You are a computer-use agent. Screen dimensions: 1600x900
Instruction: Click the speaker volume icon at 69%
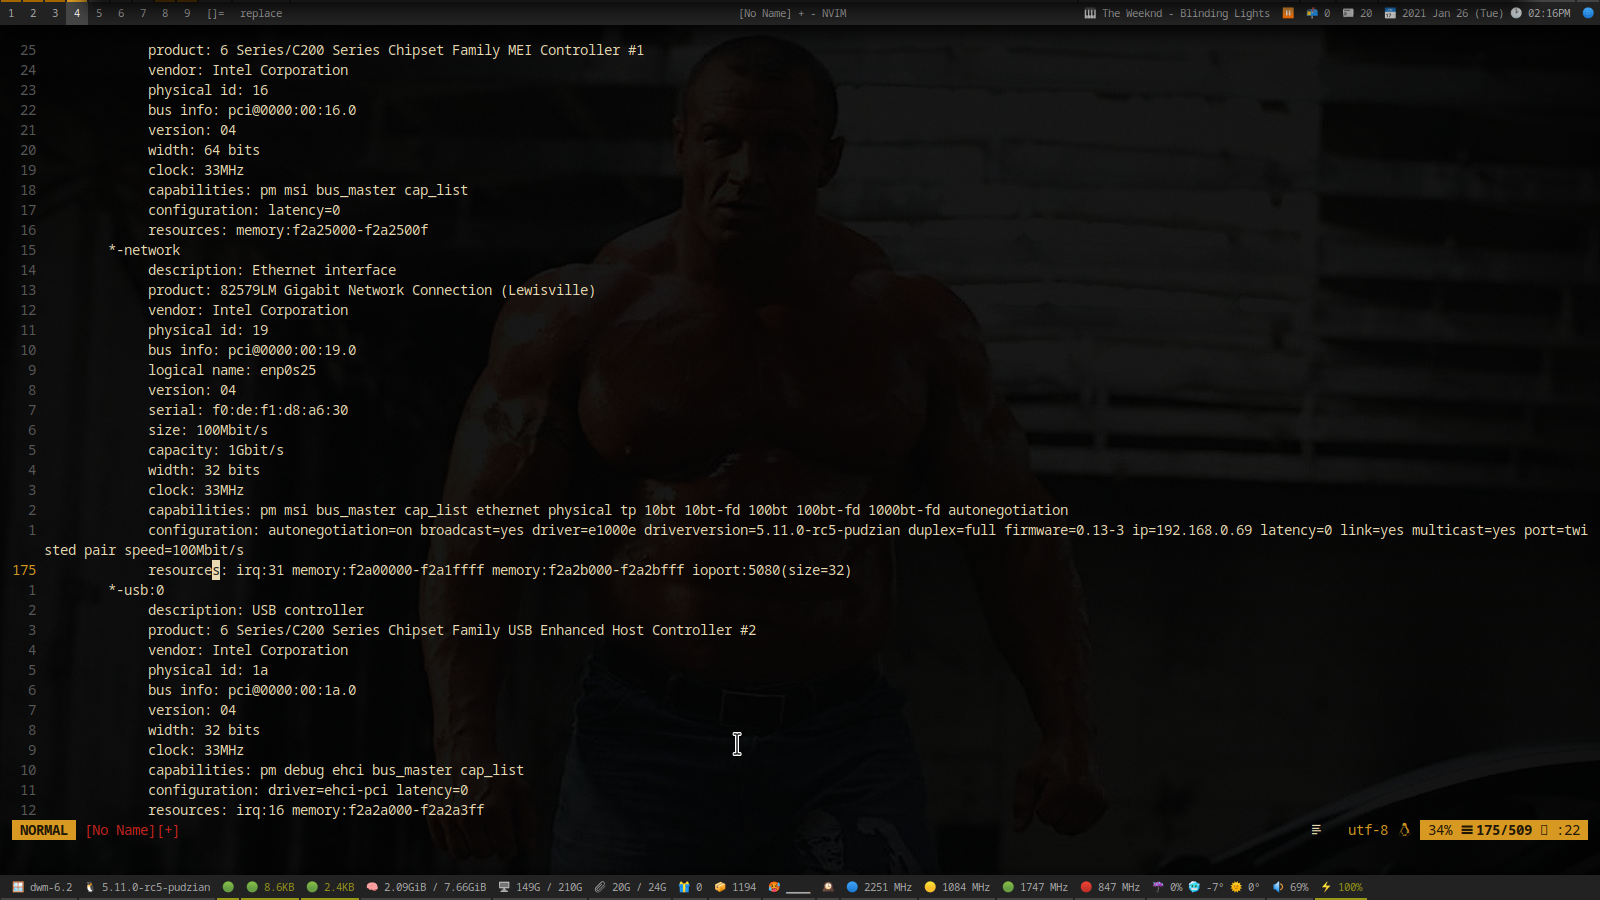pyautogui.click(x=1278, y=887)
